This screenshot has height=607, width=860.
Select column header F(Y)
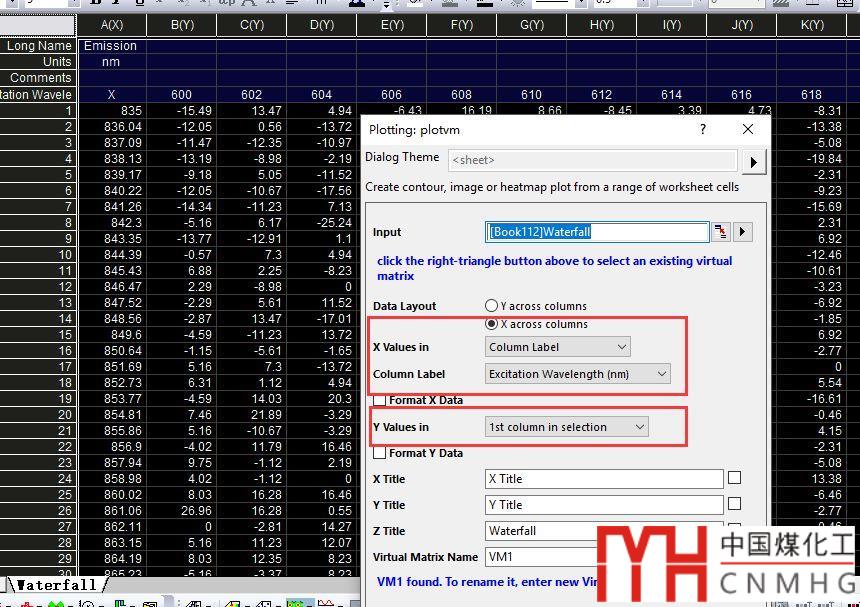coord(462,25)
